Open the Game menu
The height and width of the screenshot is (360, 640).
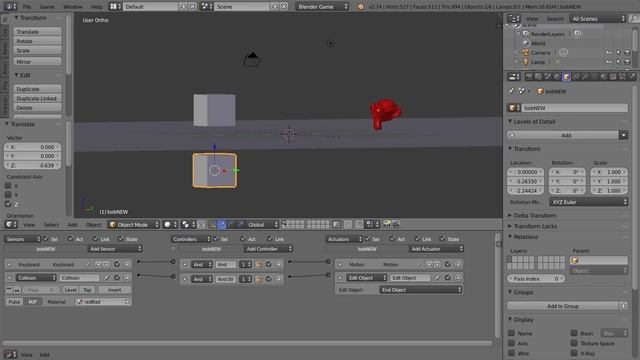click(x=47, y=7)
